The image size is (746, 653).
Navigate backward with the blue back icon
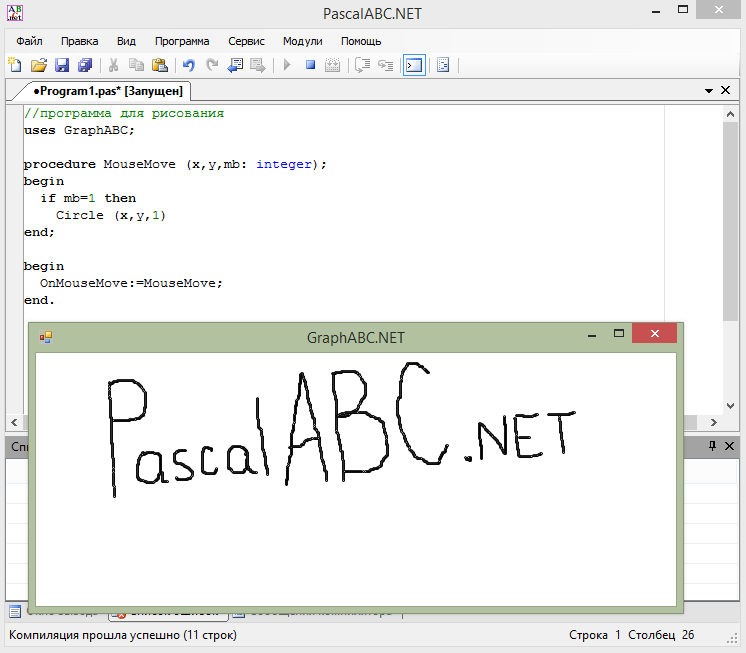point(235,65)
